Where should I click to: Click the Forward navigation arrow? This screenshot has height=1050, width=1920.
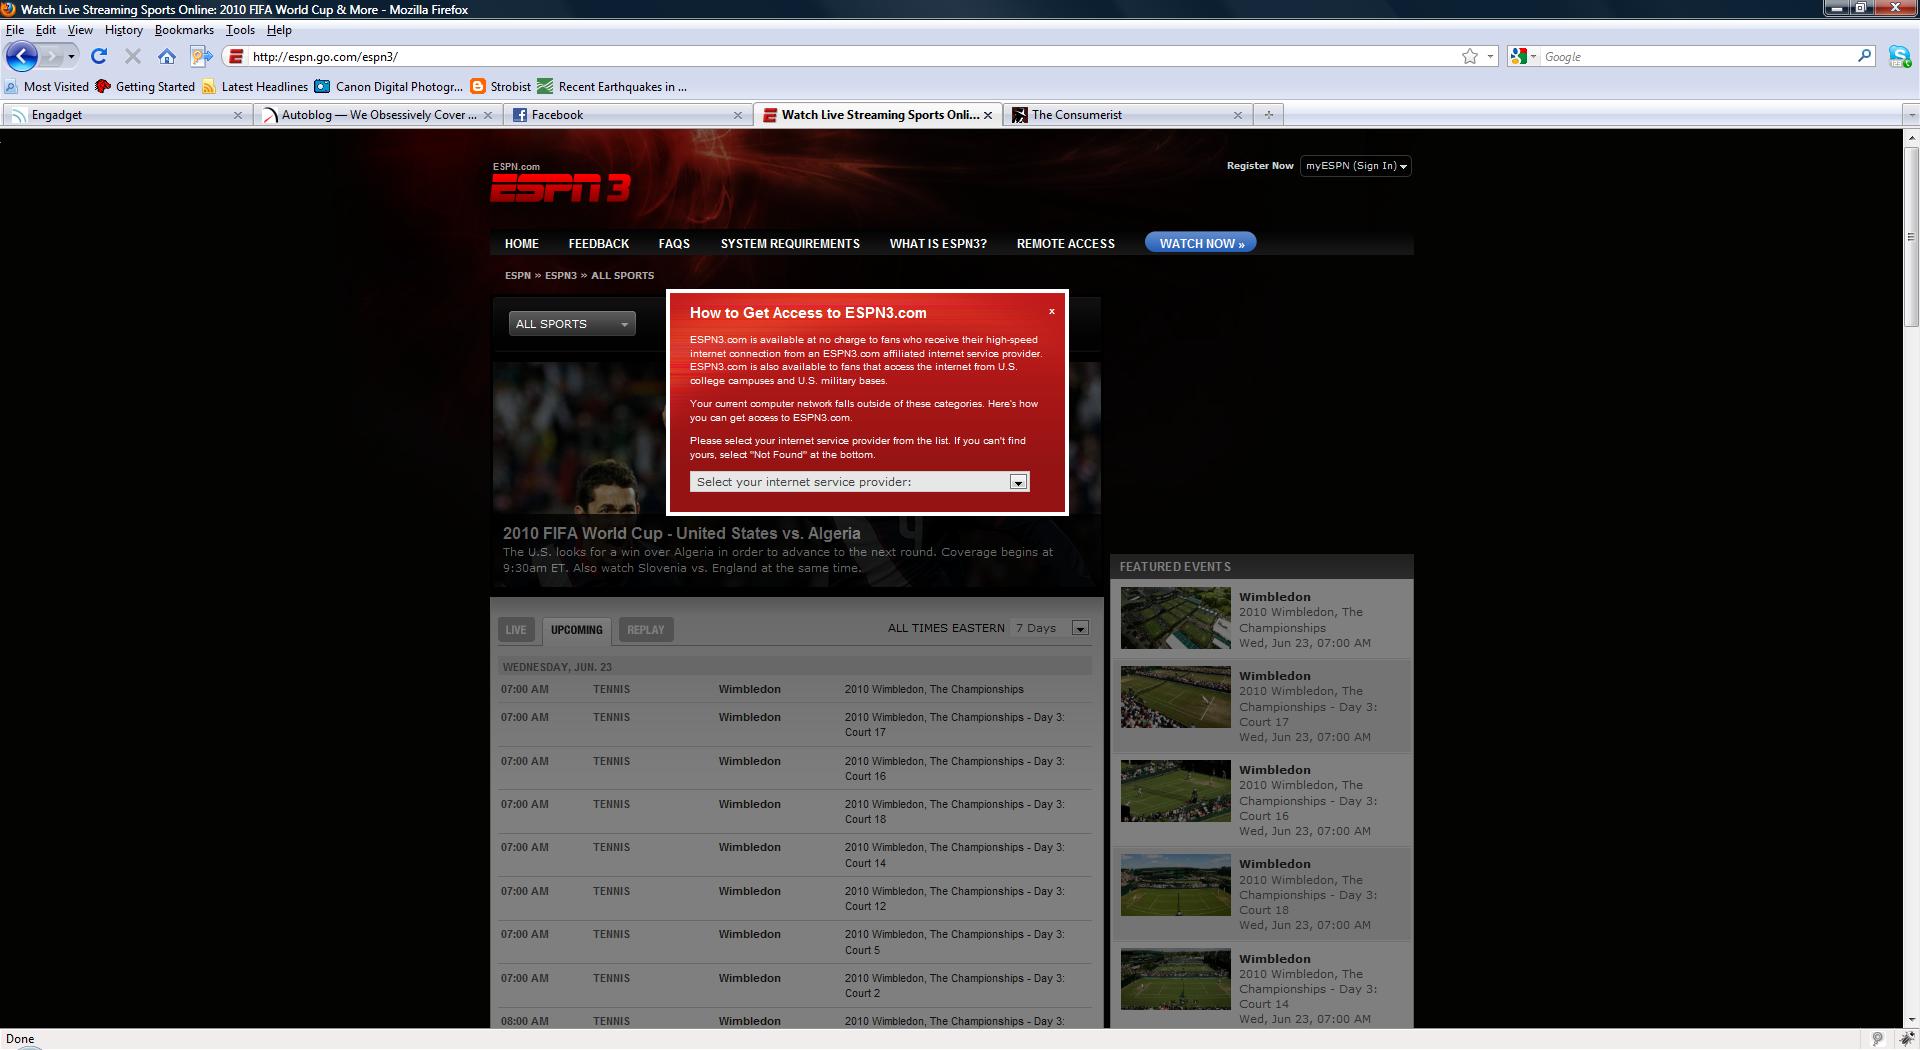(52, 57)
